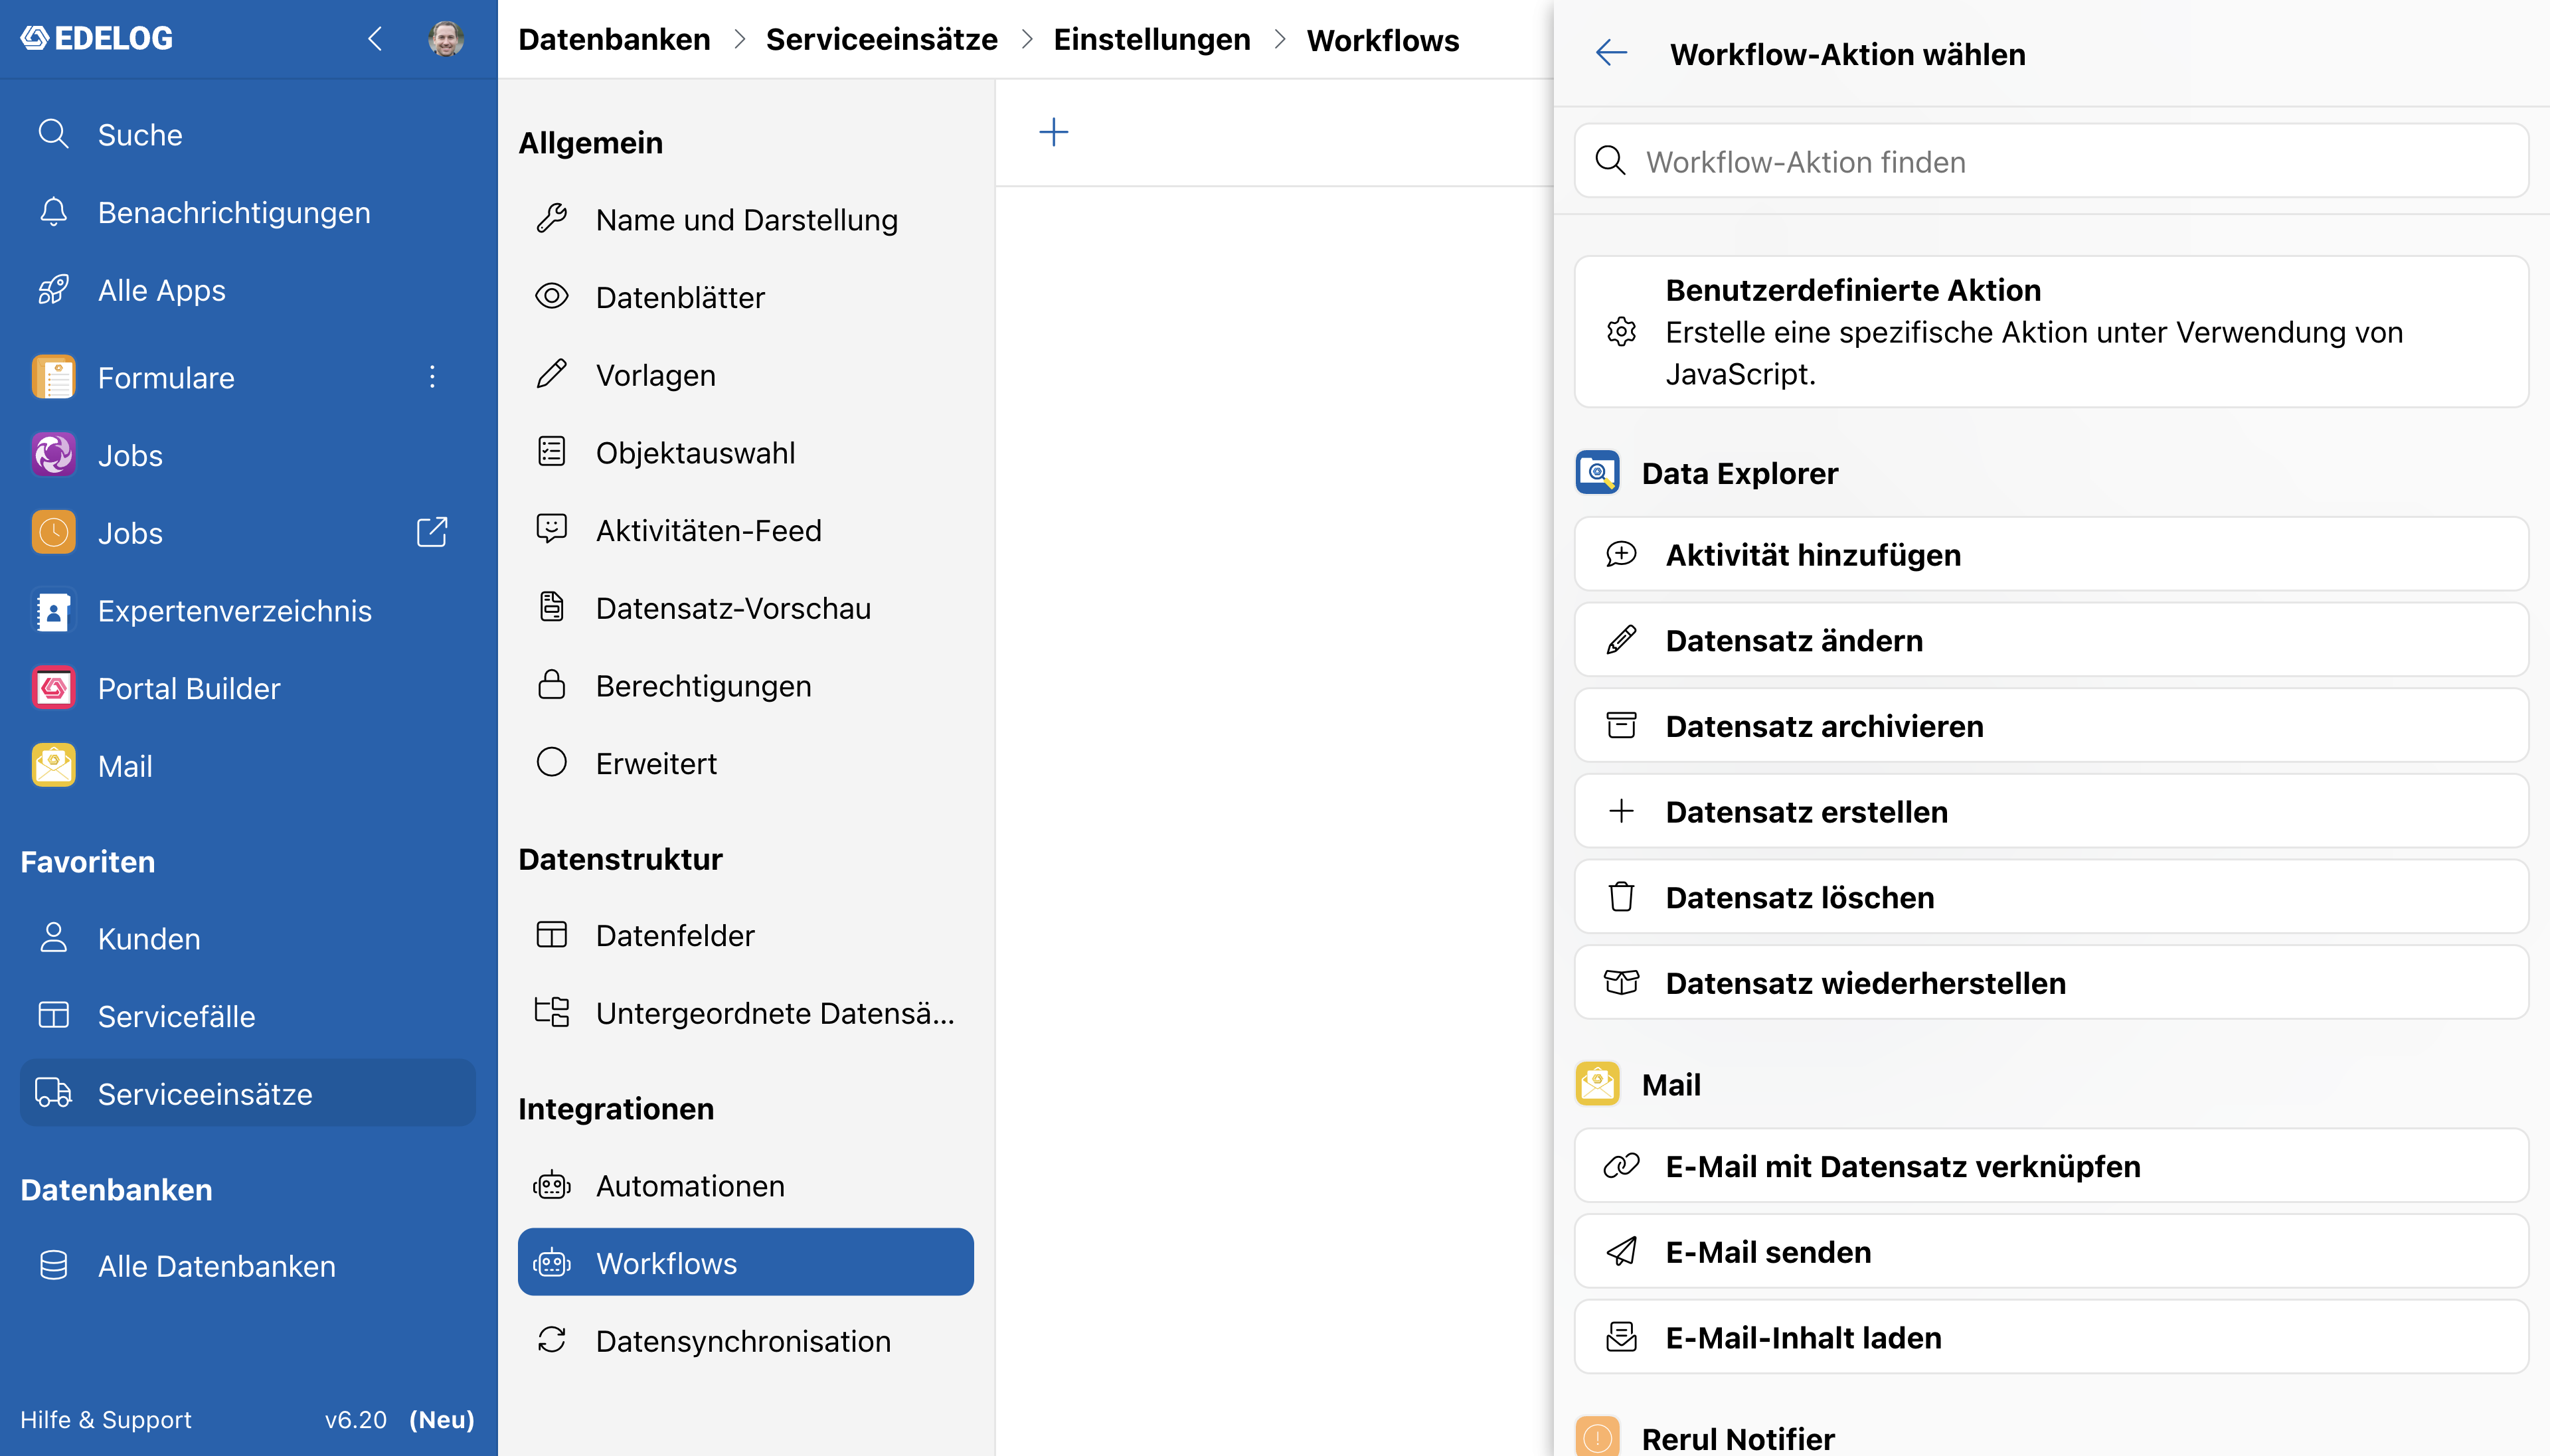The image size is (2550, 1456).
Task: Open Objektauswahl settings
Action: (746, 452)
